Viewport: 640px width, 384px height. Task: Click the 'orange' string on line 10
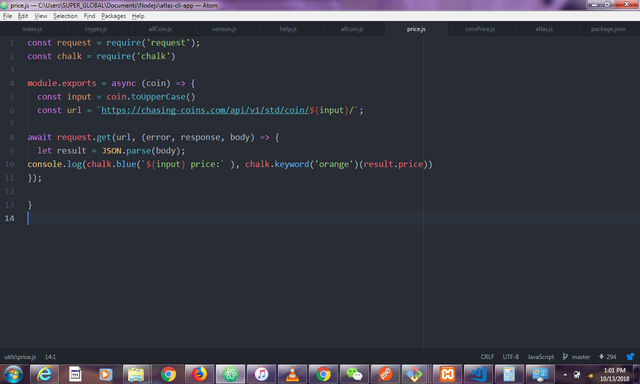pyautogui.click(x=334, y=164)
